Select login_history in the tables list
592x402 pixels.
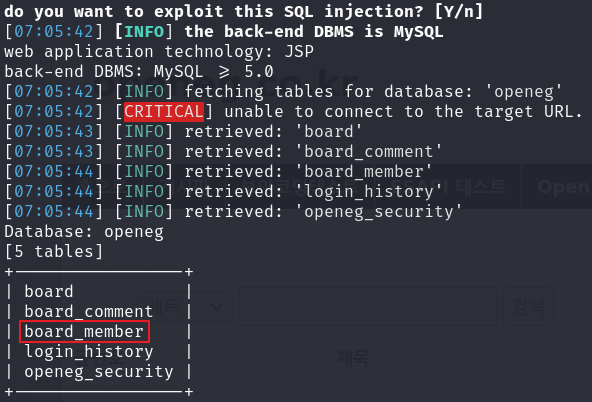89,351
